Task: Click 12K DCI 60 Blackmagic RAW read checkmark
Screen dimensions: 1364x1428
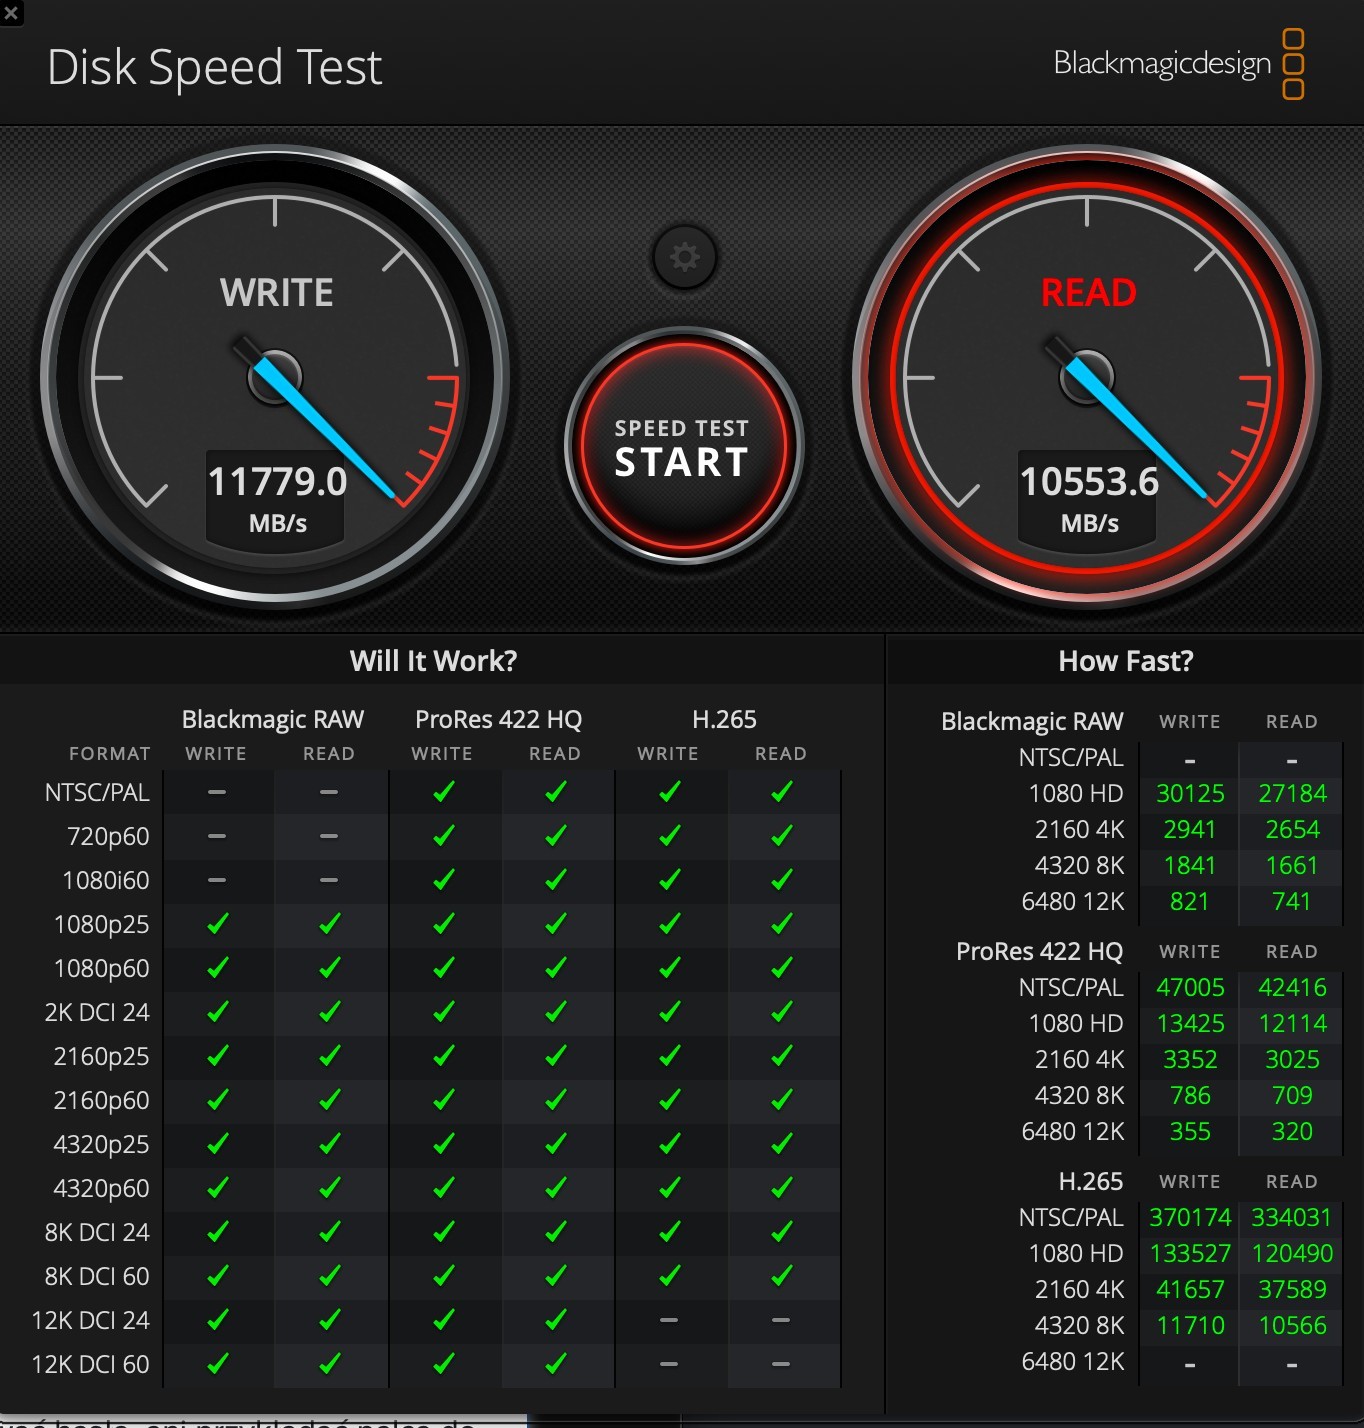Action: 329,1363
